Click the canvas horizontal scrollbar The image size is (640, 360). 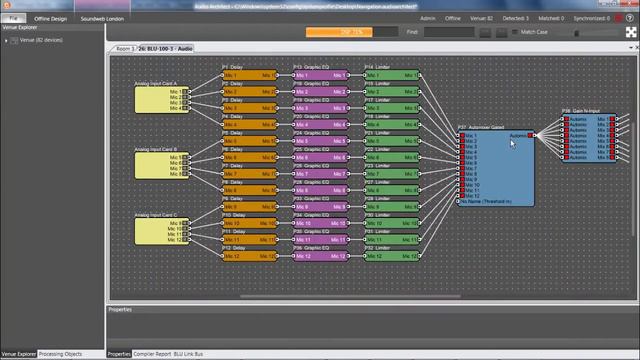[350, 297]
